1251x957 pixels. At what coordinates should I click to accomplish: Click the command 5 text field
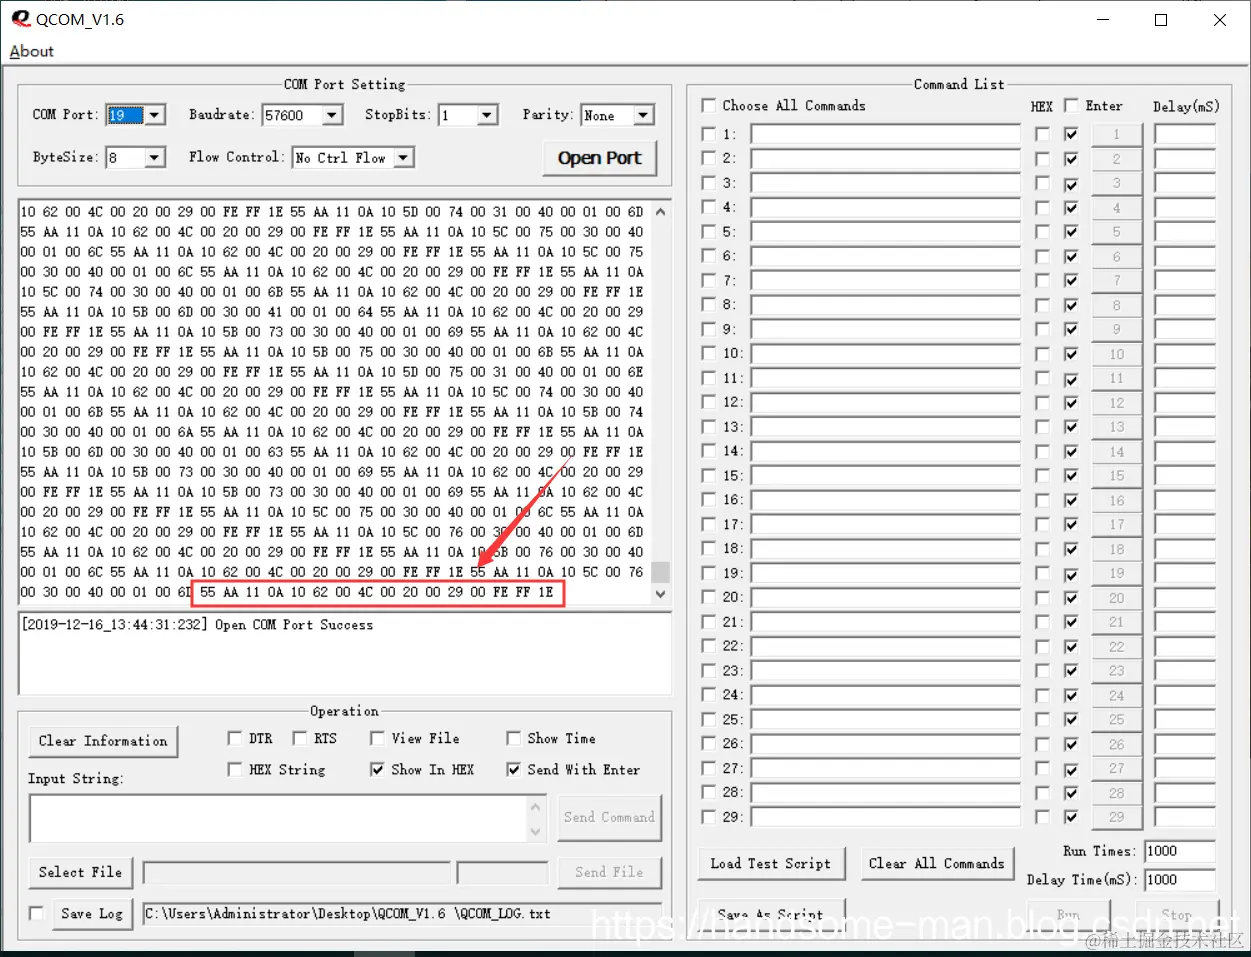(885, 232)
